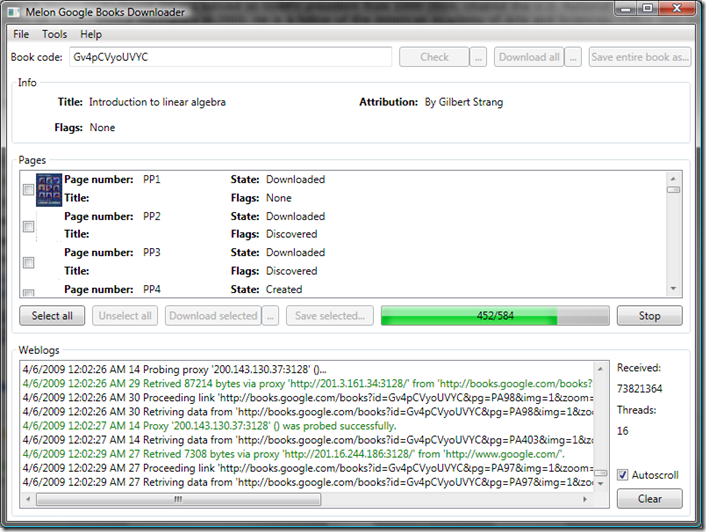
Task: Minimize the Melon window
Action: point(626,8)
